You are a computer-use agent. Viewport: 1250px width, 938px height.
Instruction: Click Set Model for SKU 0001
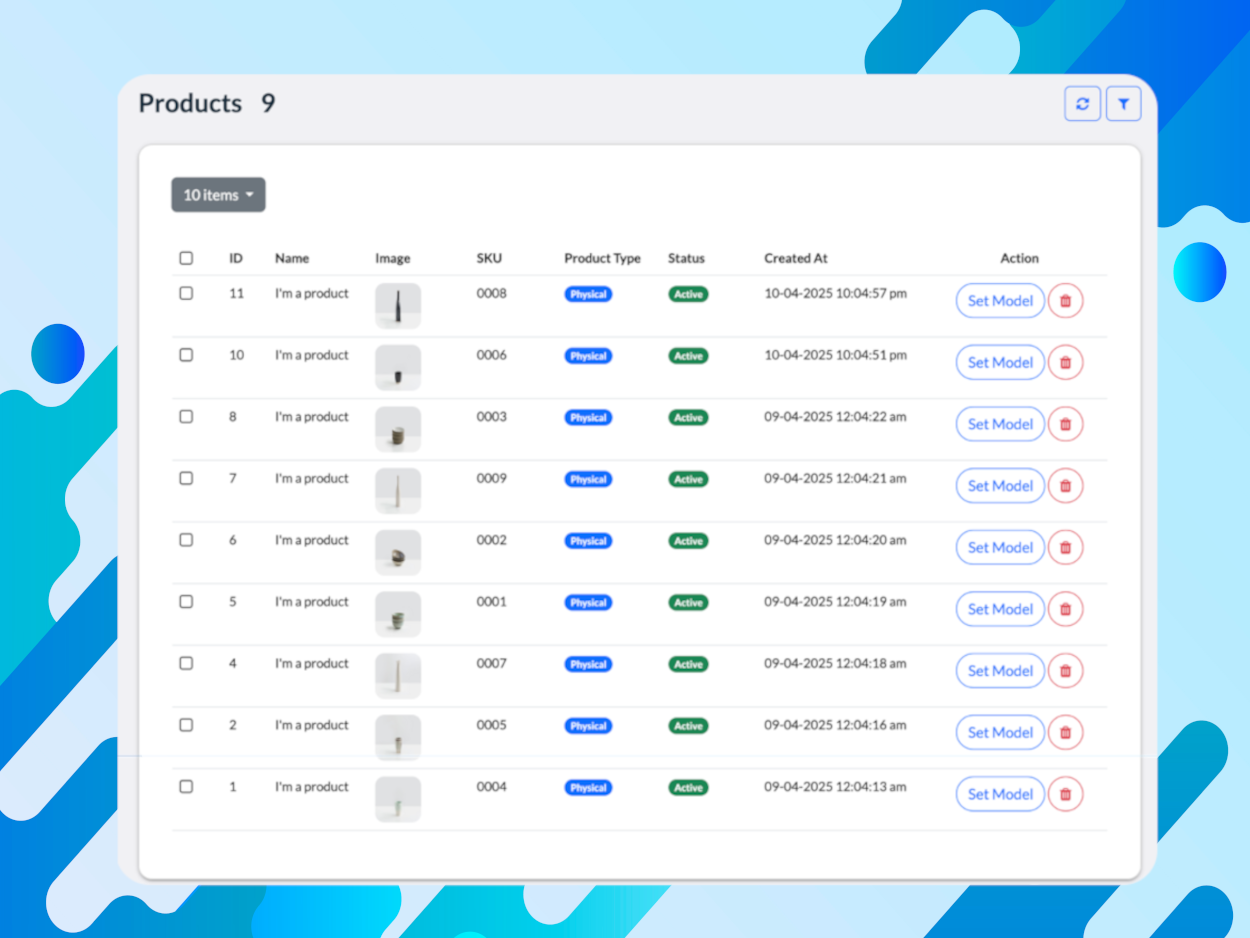pyautogui.click(x=1000, y=609)
